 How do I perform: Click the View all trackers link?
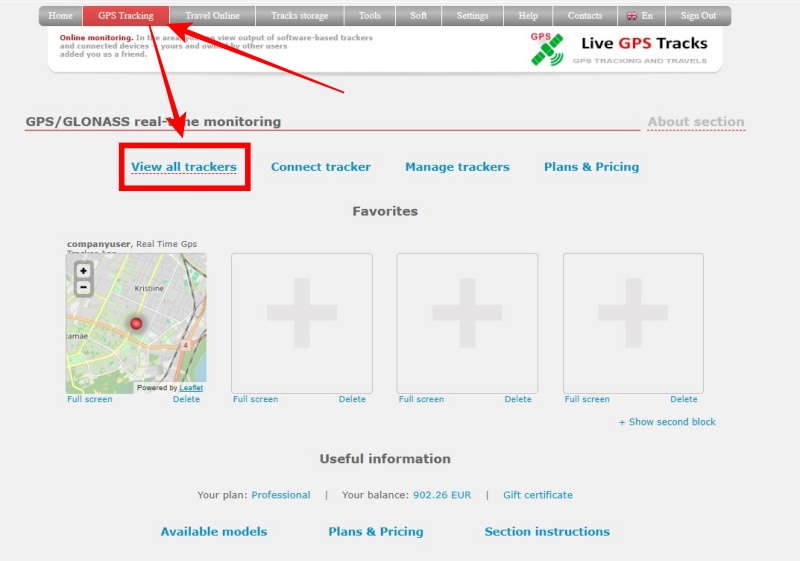[x=184, y=167]
